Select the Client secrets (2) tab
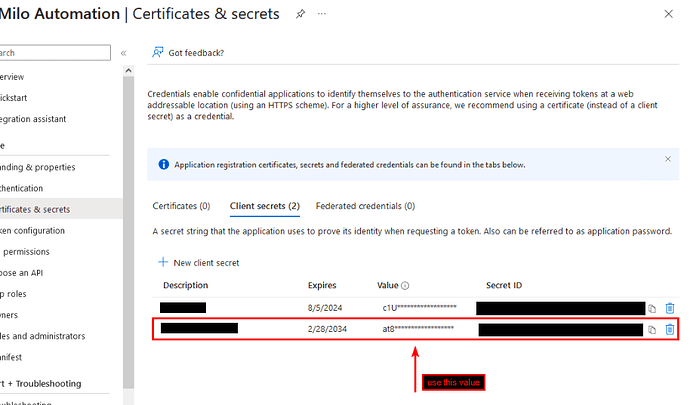 pyautogui.click(x=264, y=206)
